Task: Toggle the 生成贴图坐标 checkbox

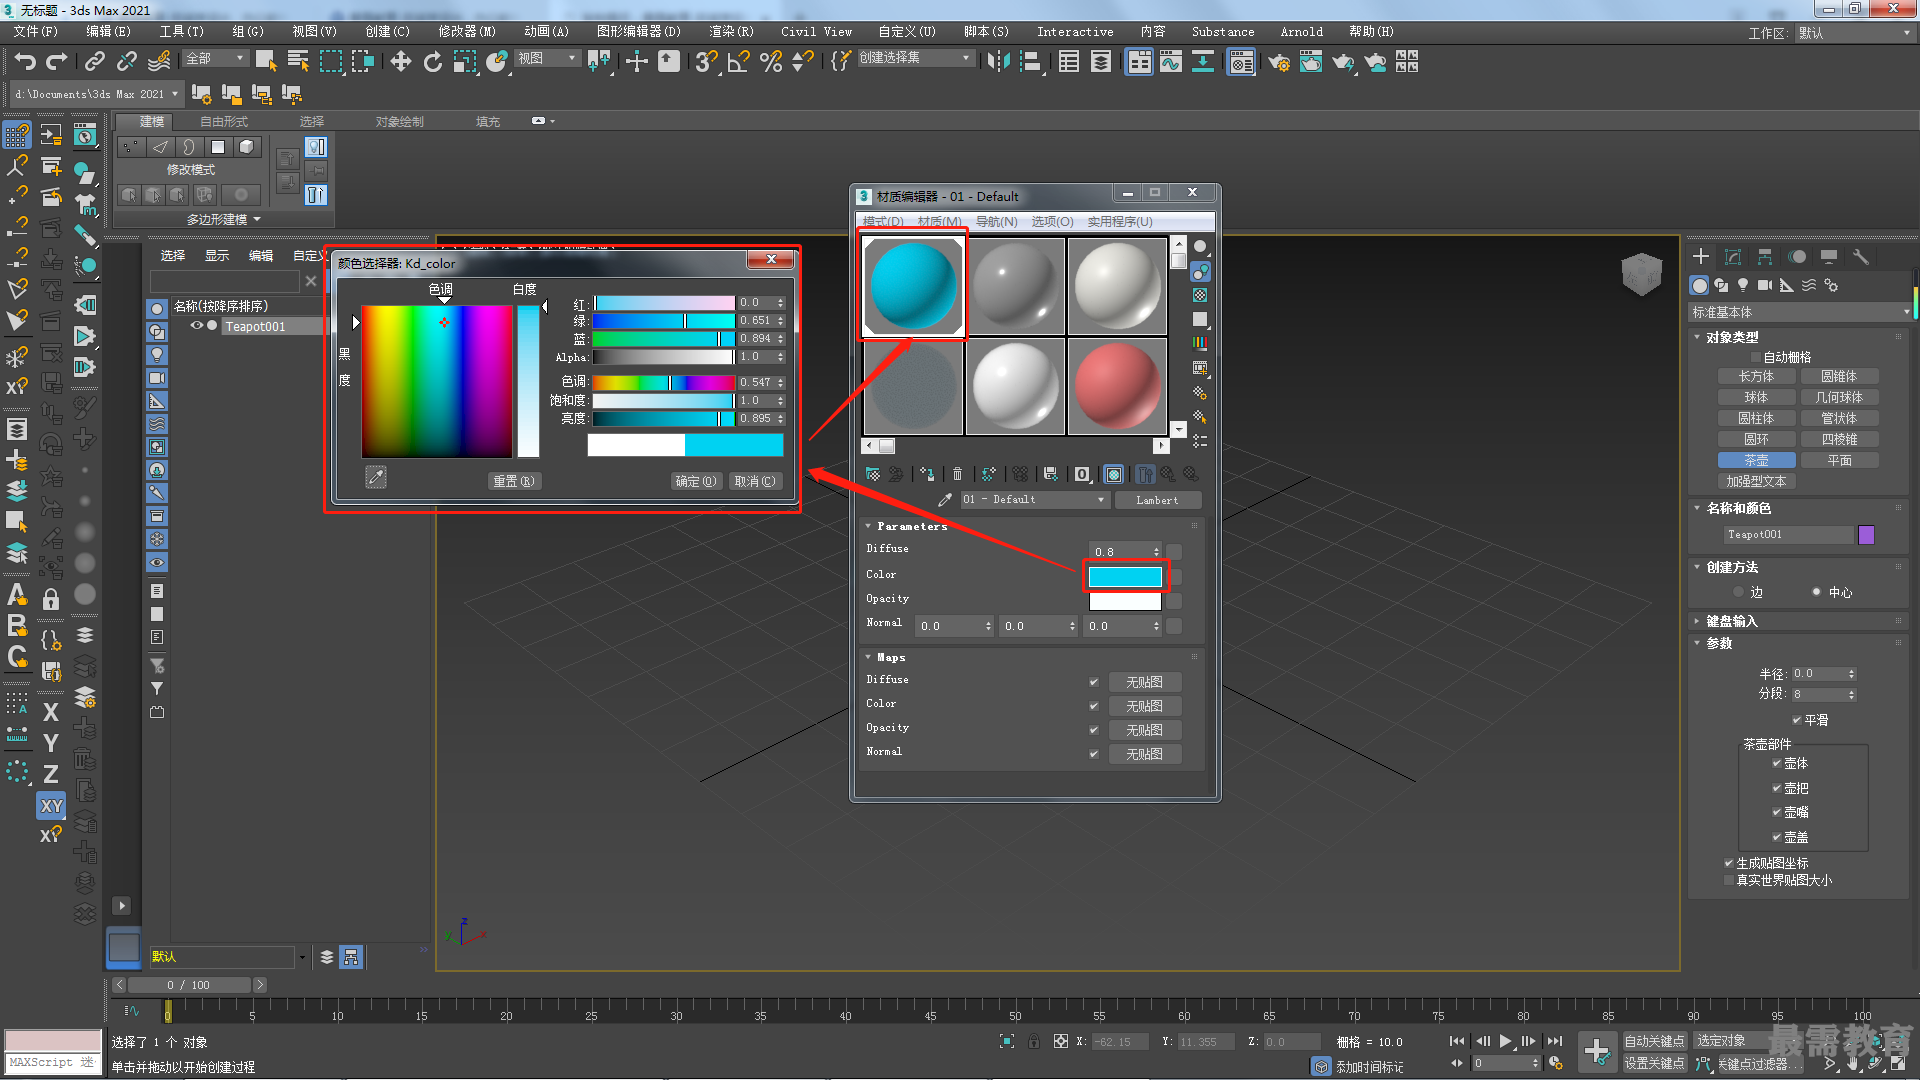Action: pos(1729,863)
